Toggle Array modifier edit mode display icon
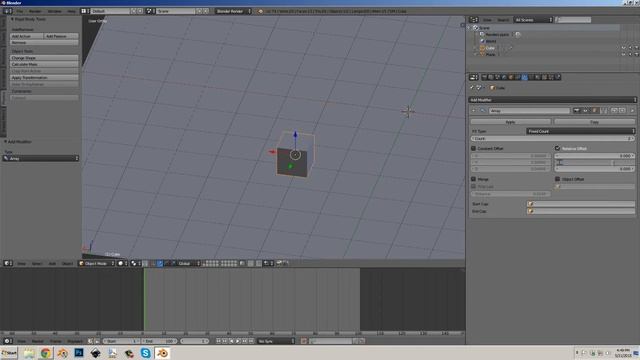The width and height of the screenshot is (640, 360). (x=595, y=111)
